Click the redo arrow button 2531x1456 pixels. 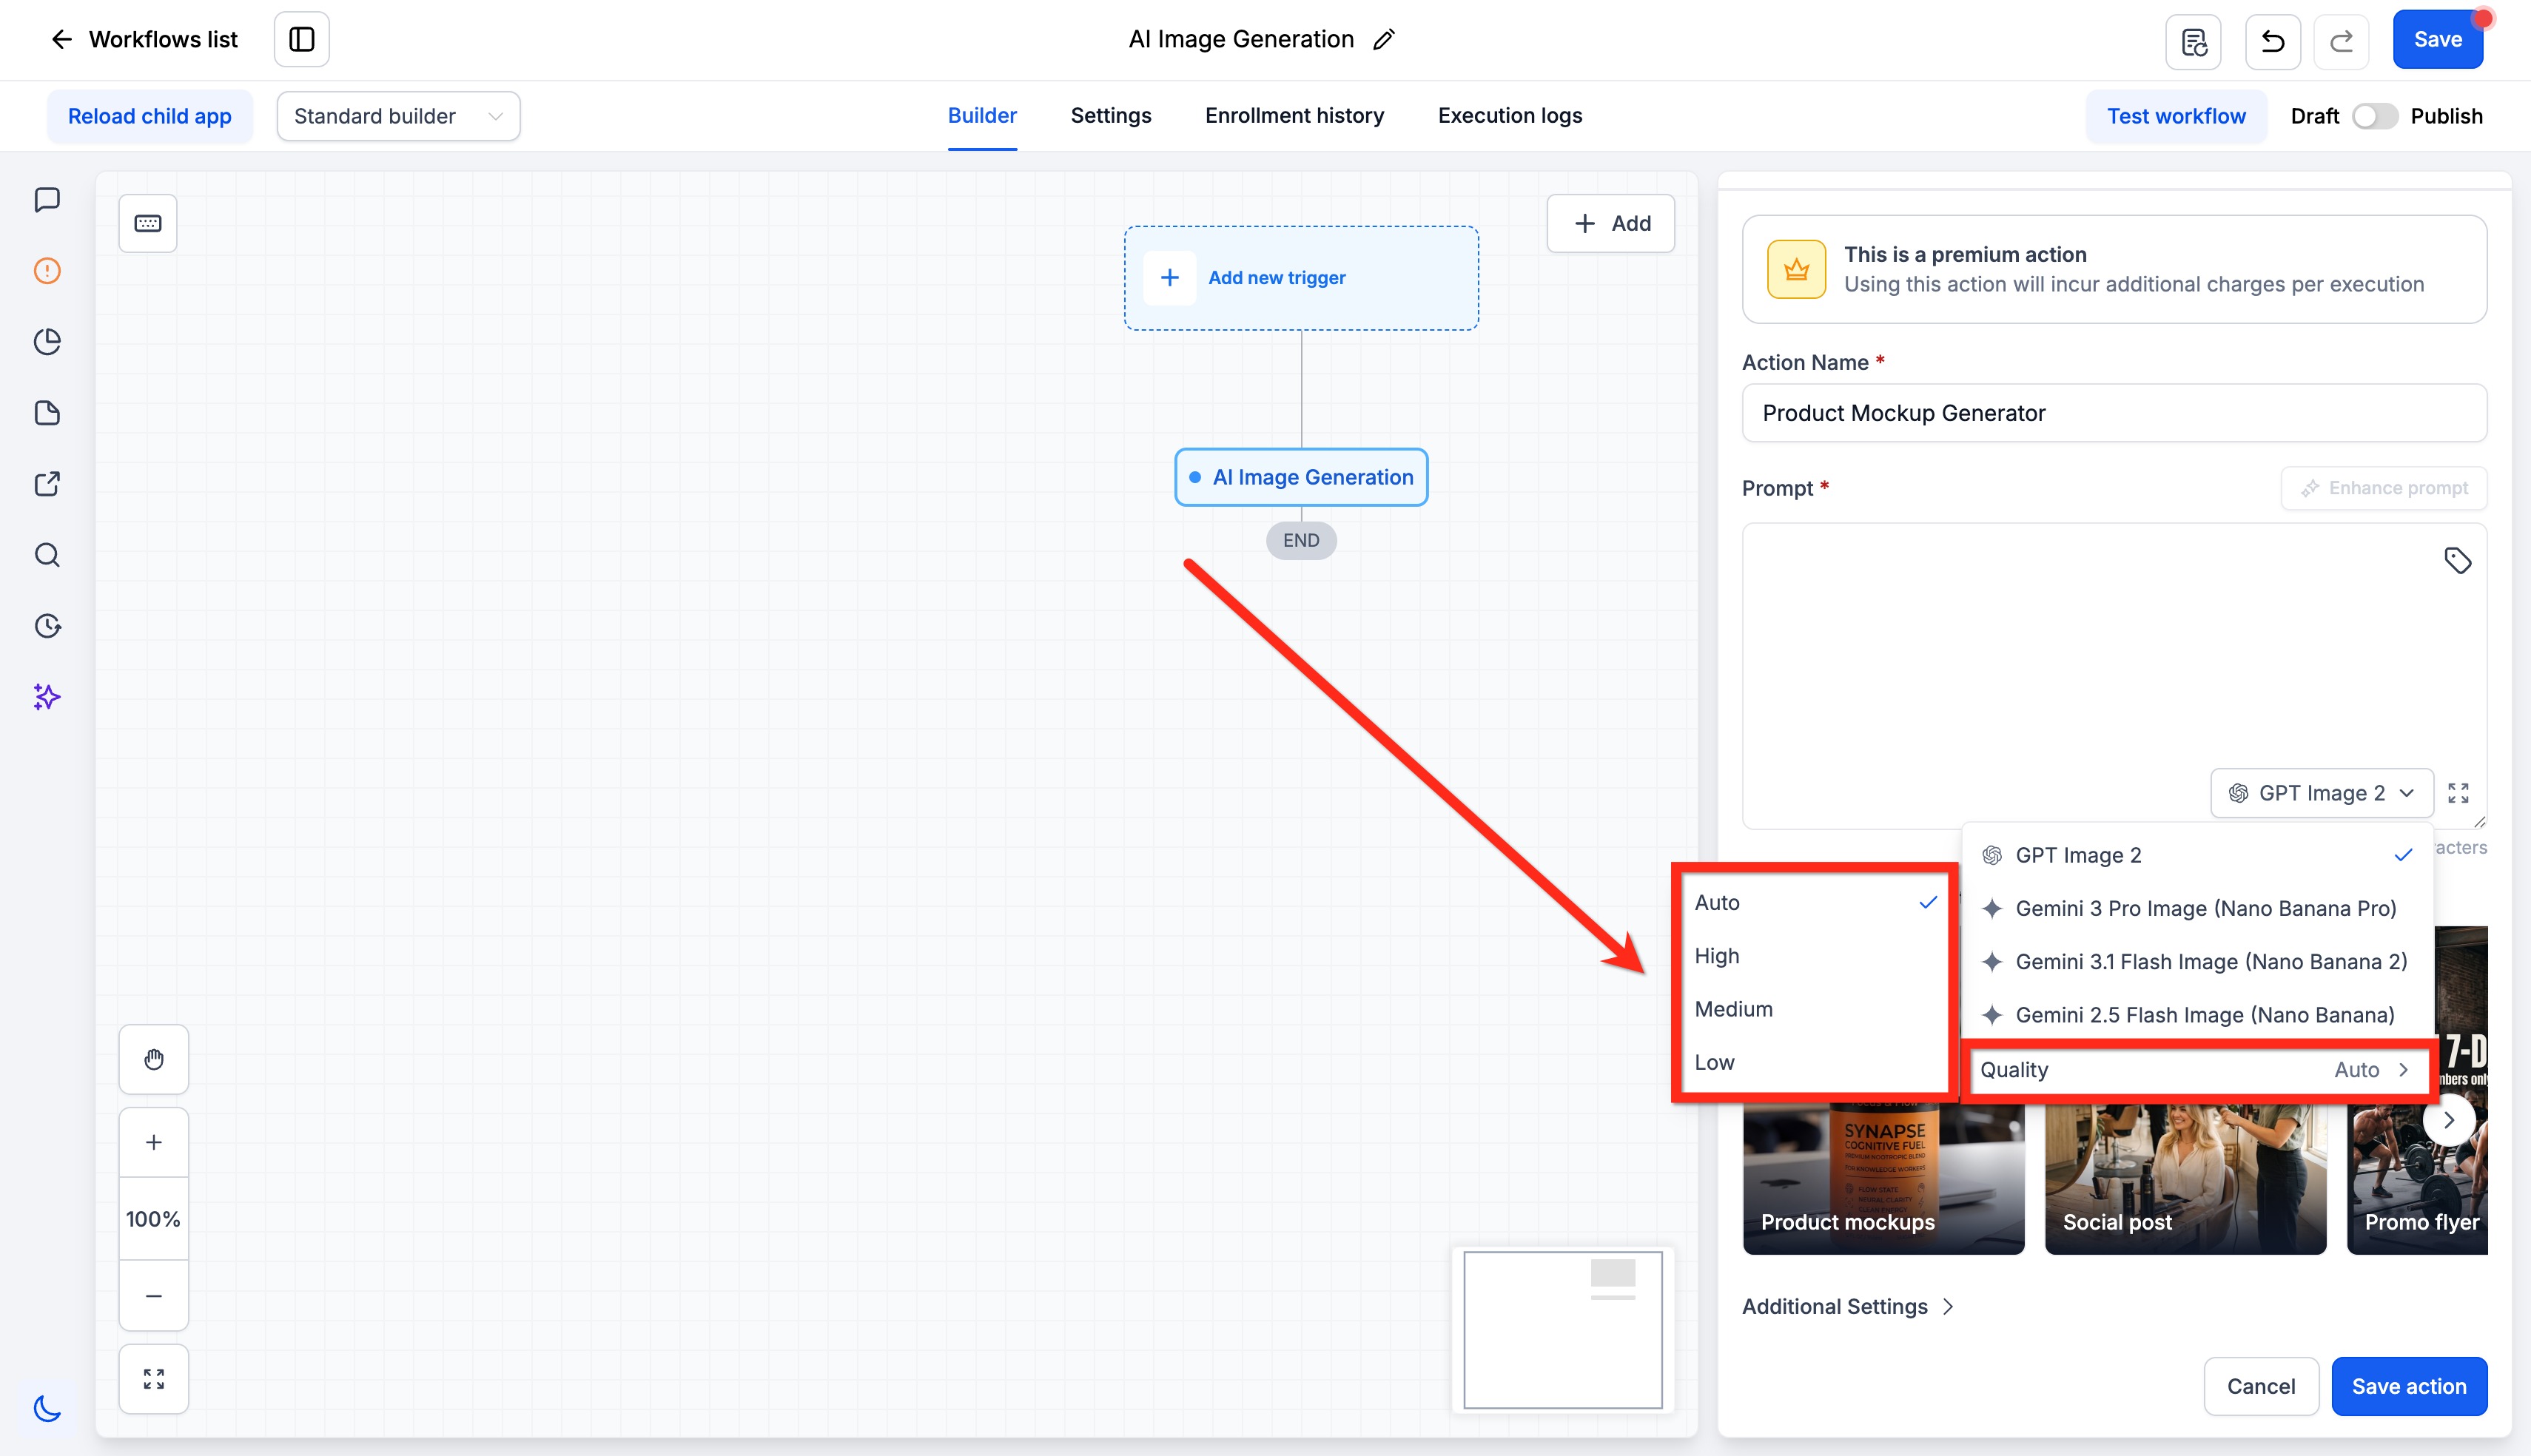2341,41
